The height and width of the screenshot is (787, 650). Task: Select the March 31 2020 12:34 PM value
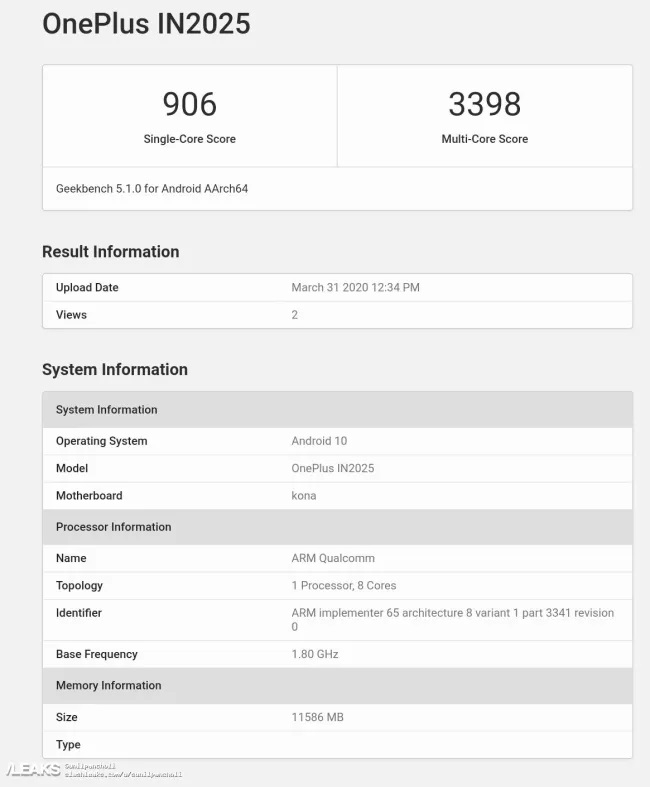tap(355, 288)
